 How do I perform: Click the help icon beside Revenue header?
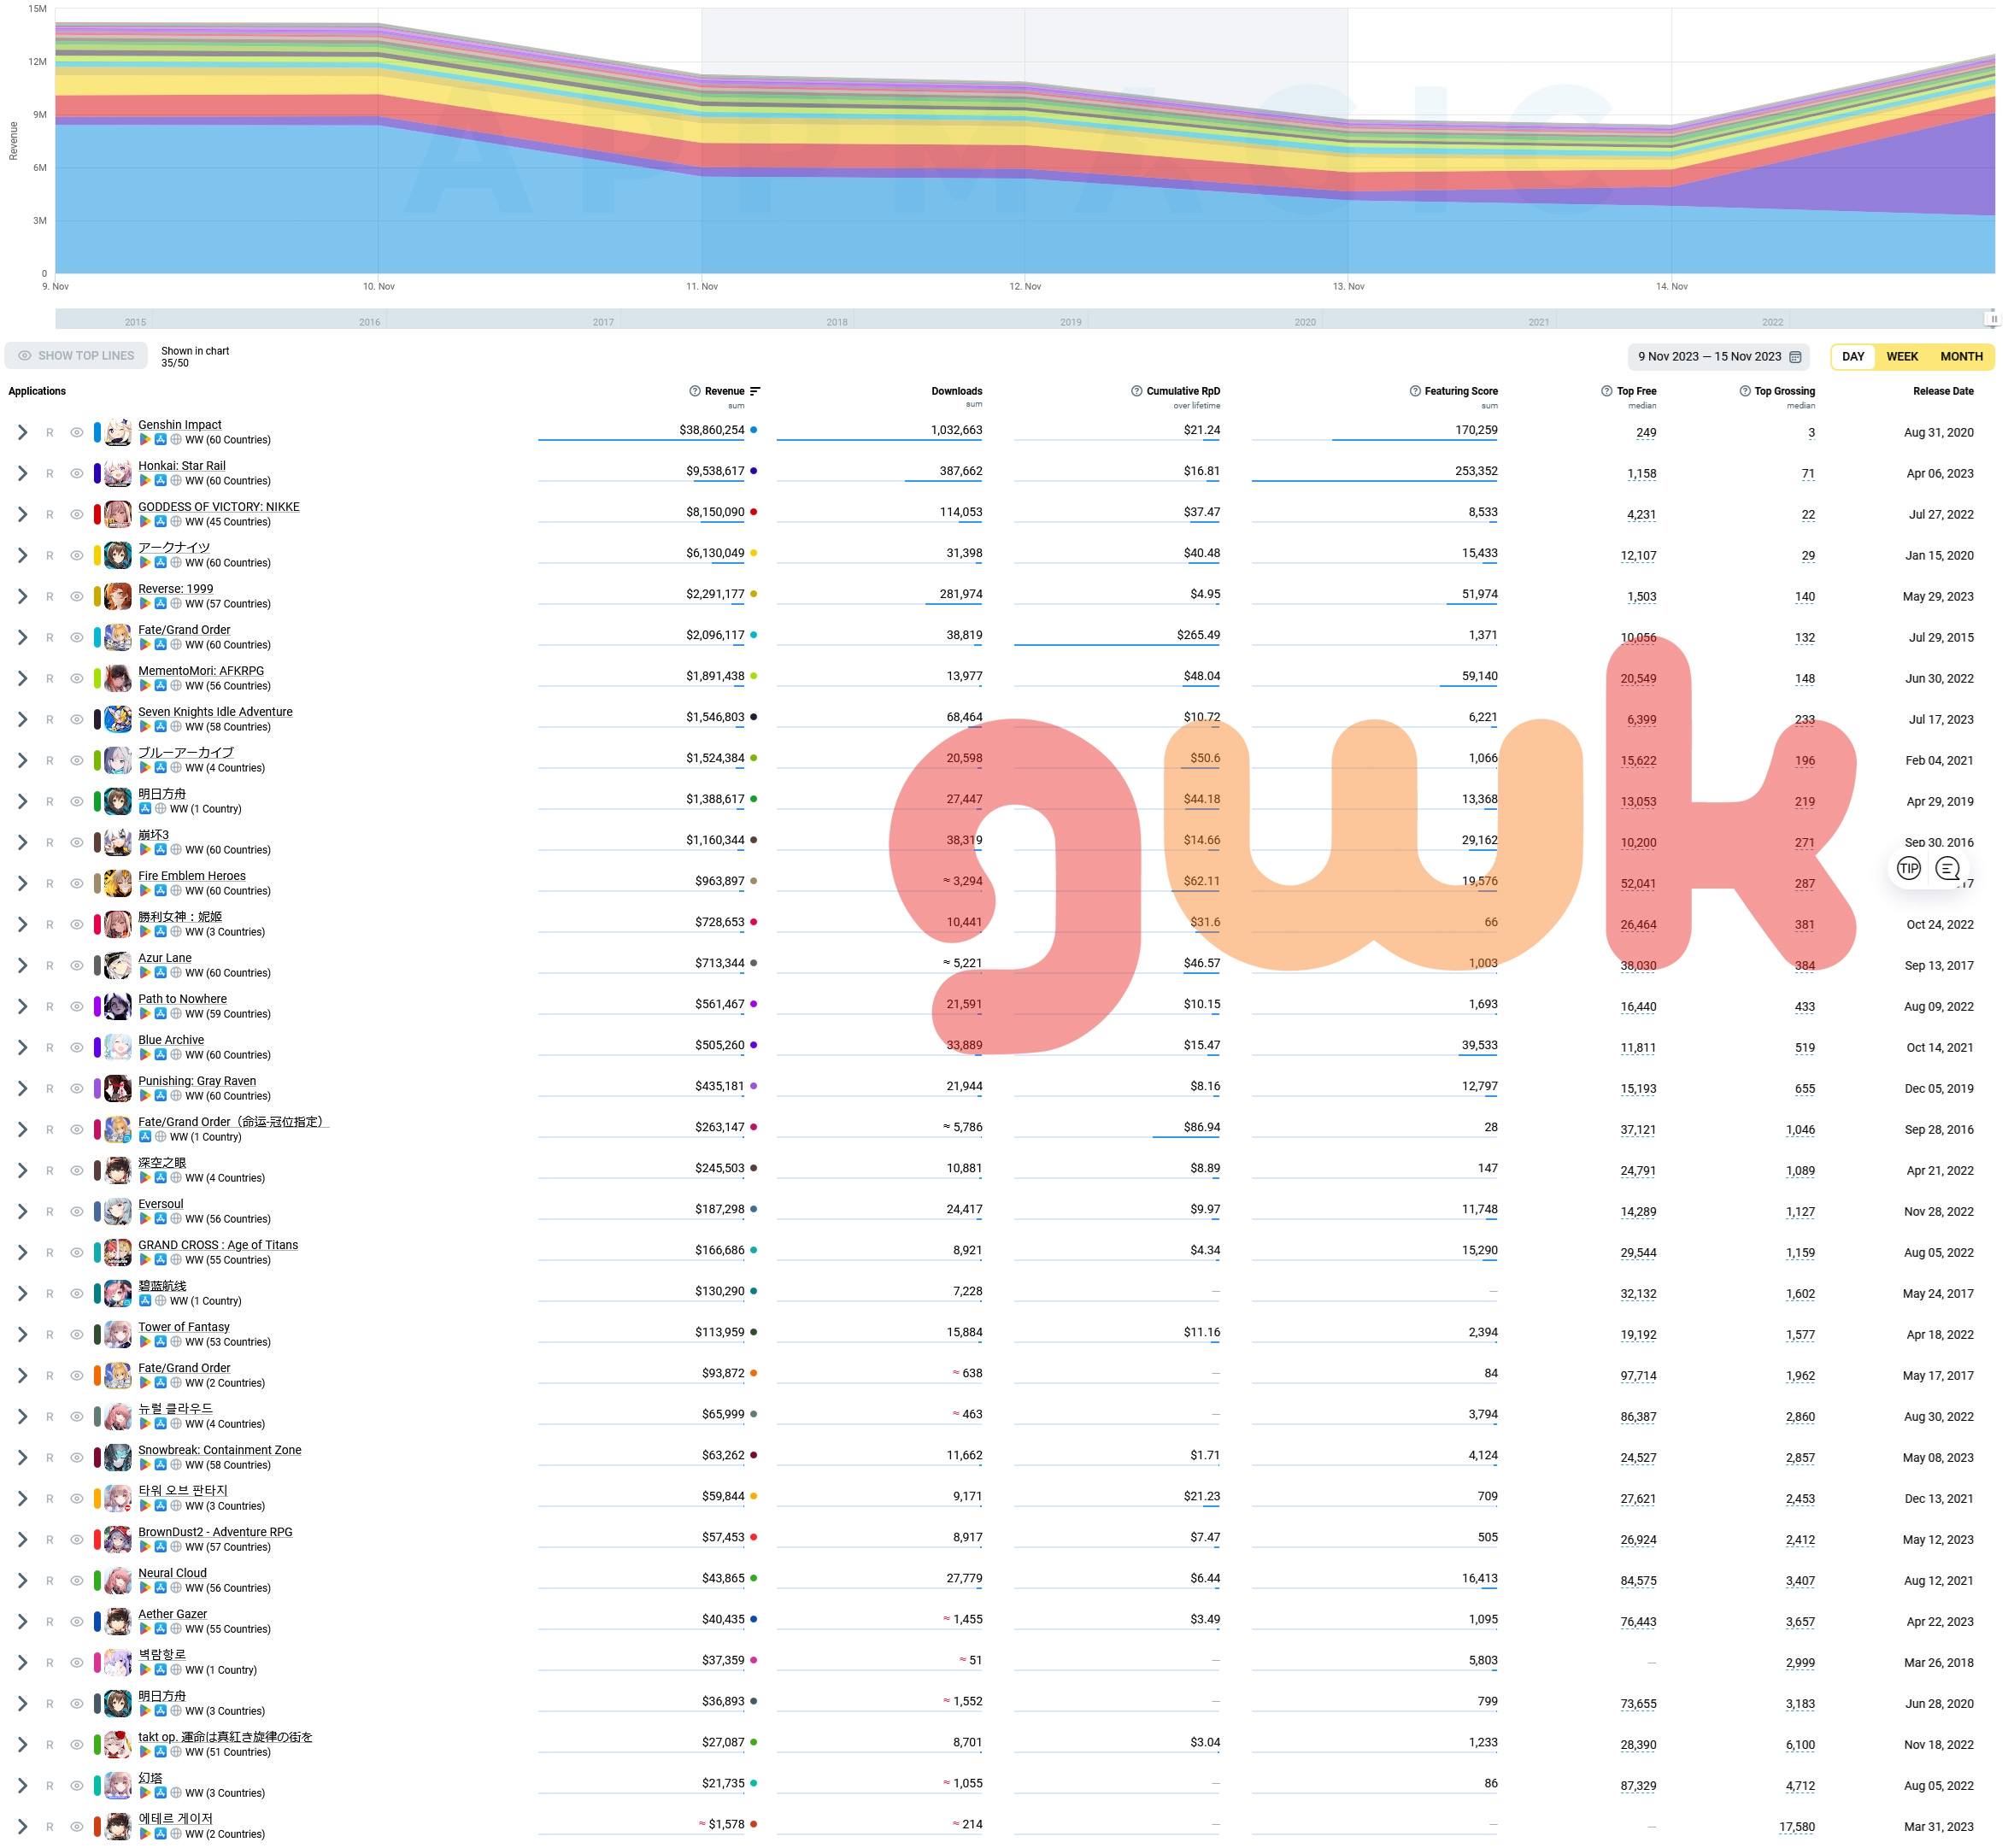coord(694,391)
